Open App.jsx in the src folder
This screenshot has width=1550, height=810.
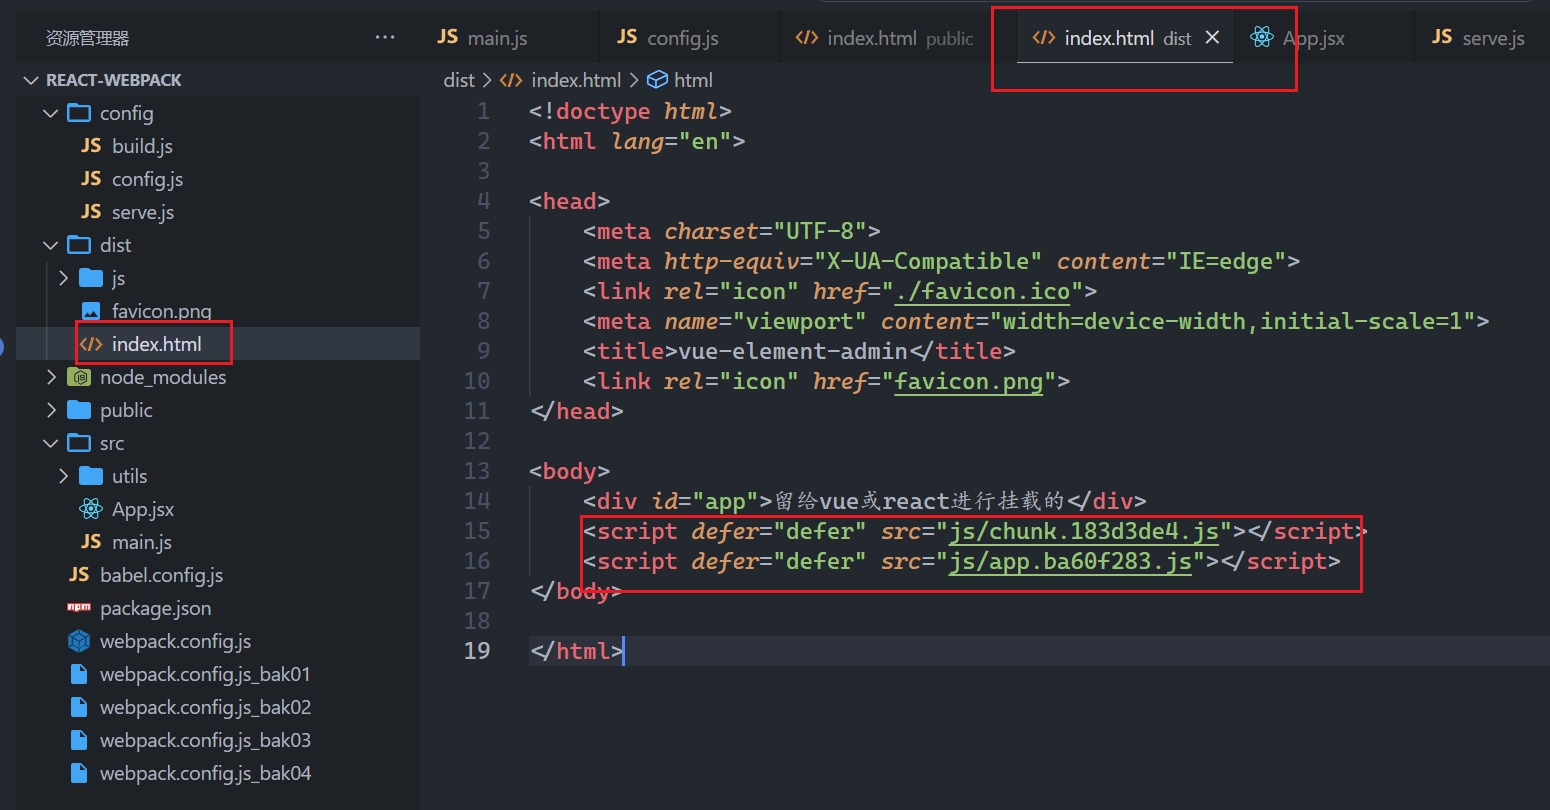click(x=143, y=509)
